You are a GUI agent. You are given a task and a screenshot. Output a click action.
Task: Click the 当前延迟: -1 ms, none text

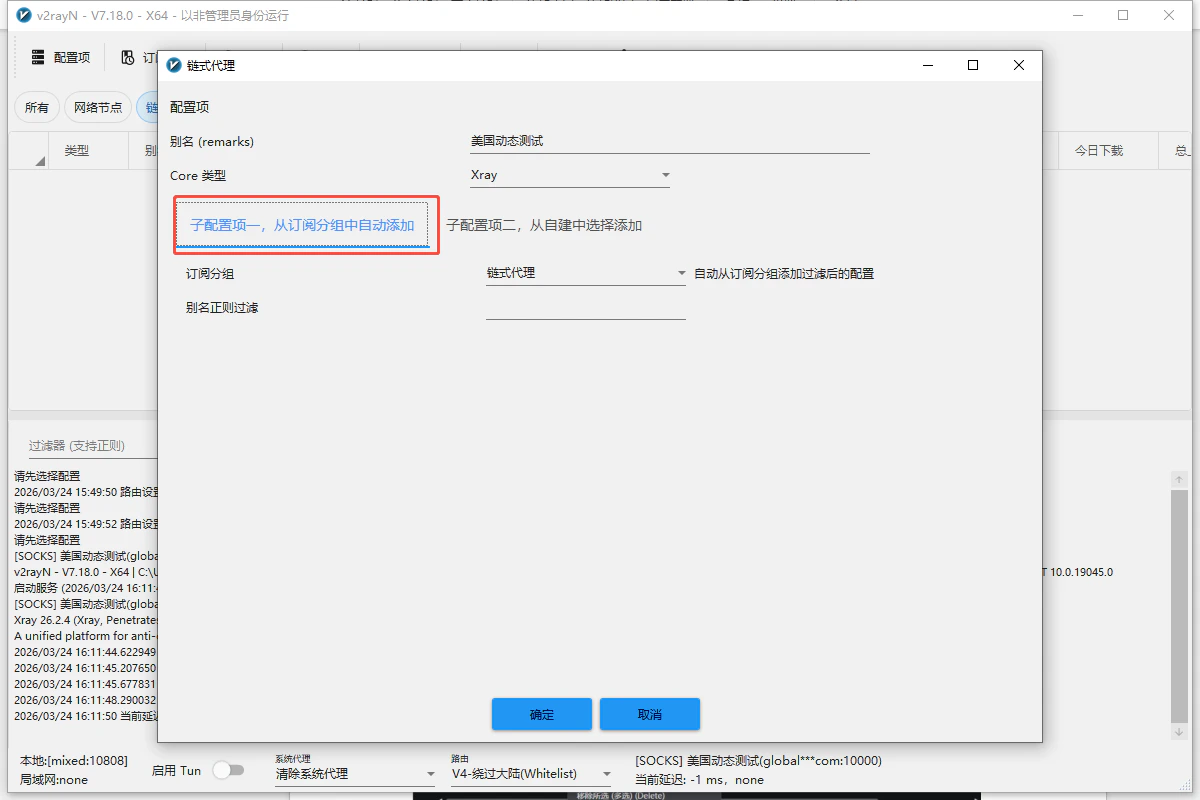click(x=699, y=780)
